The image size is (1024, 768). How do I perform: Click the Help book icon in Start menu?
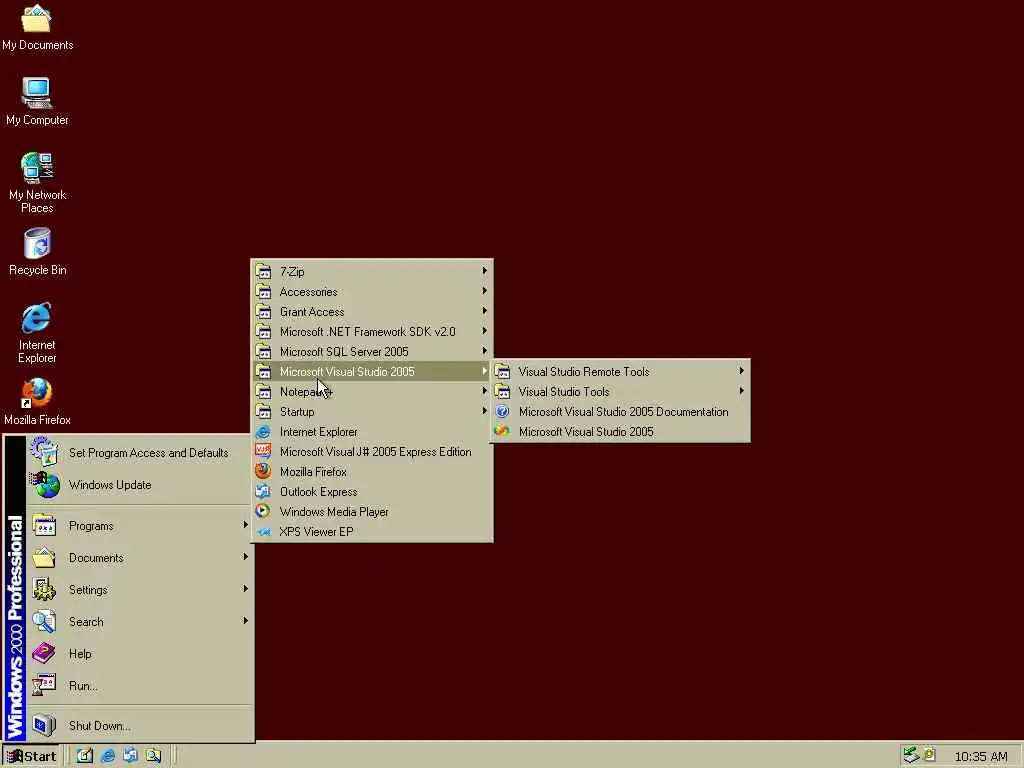44,654
